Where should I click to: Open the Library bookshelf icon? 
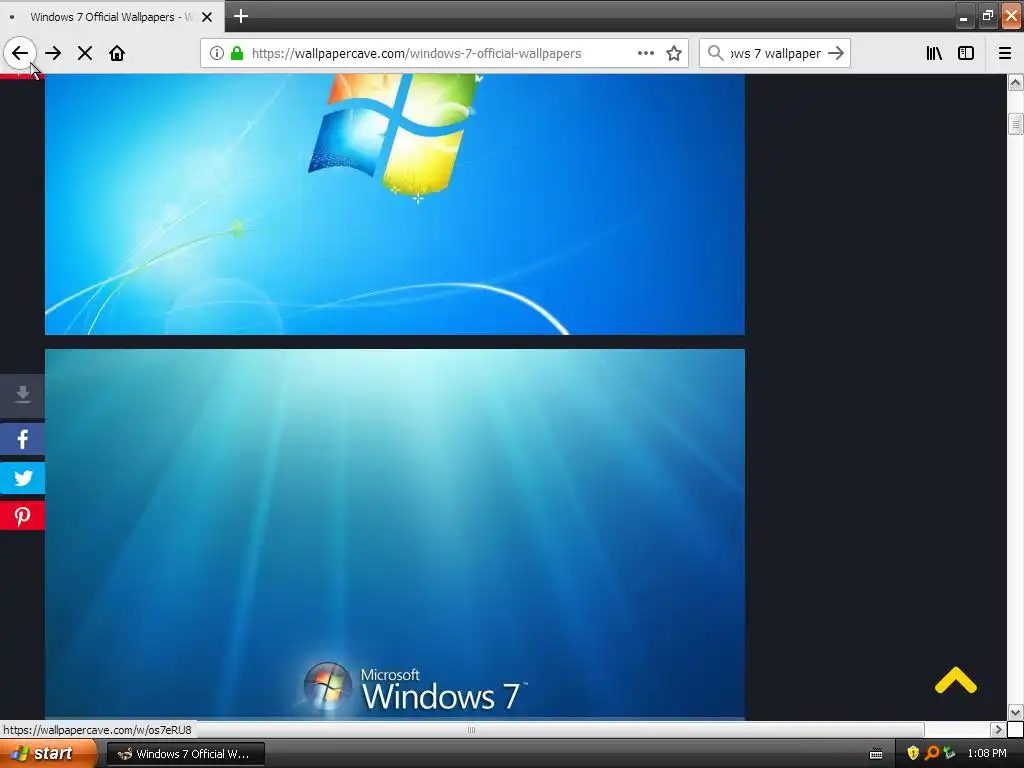click(934, 53)
